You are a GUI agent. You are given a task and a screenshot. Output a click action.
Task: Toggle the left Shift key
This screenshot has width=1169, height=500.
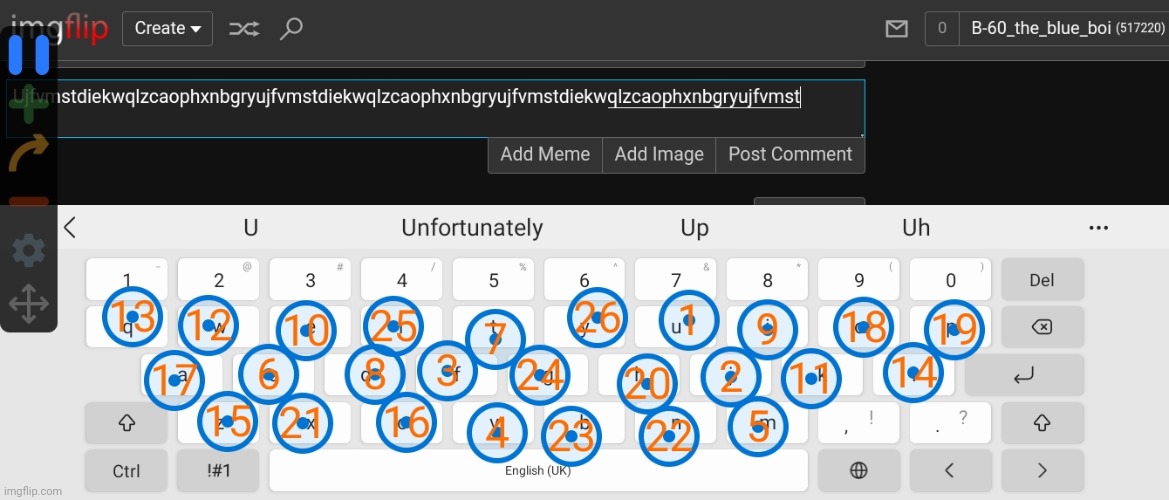click(x=127, y=423)
